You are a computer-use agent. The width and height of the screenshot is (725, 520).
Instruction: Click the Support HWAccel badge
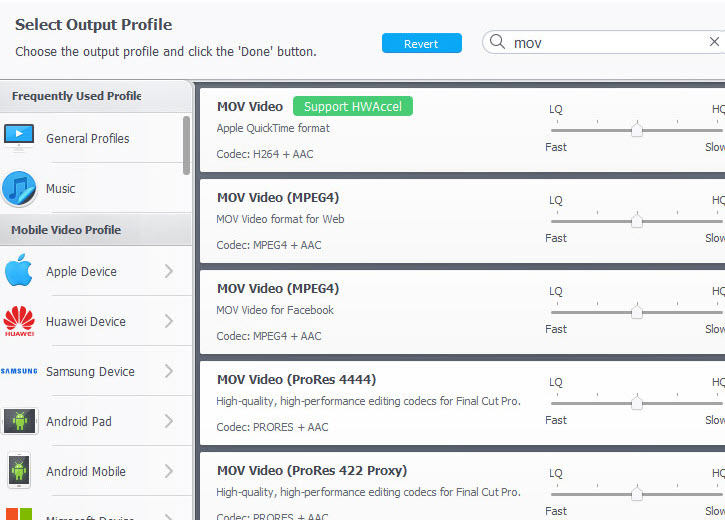click(x=352, y=106)
